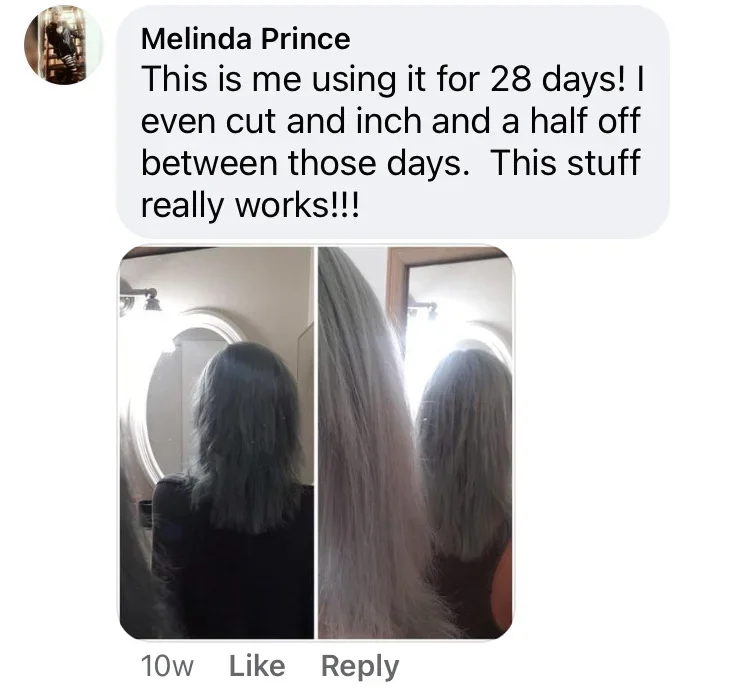Reply to the 28 days comment
This screenshot has width=750, height=699.
click(x=360, y=666)
